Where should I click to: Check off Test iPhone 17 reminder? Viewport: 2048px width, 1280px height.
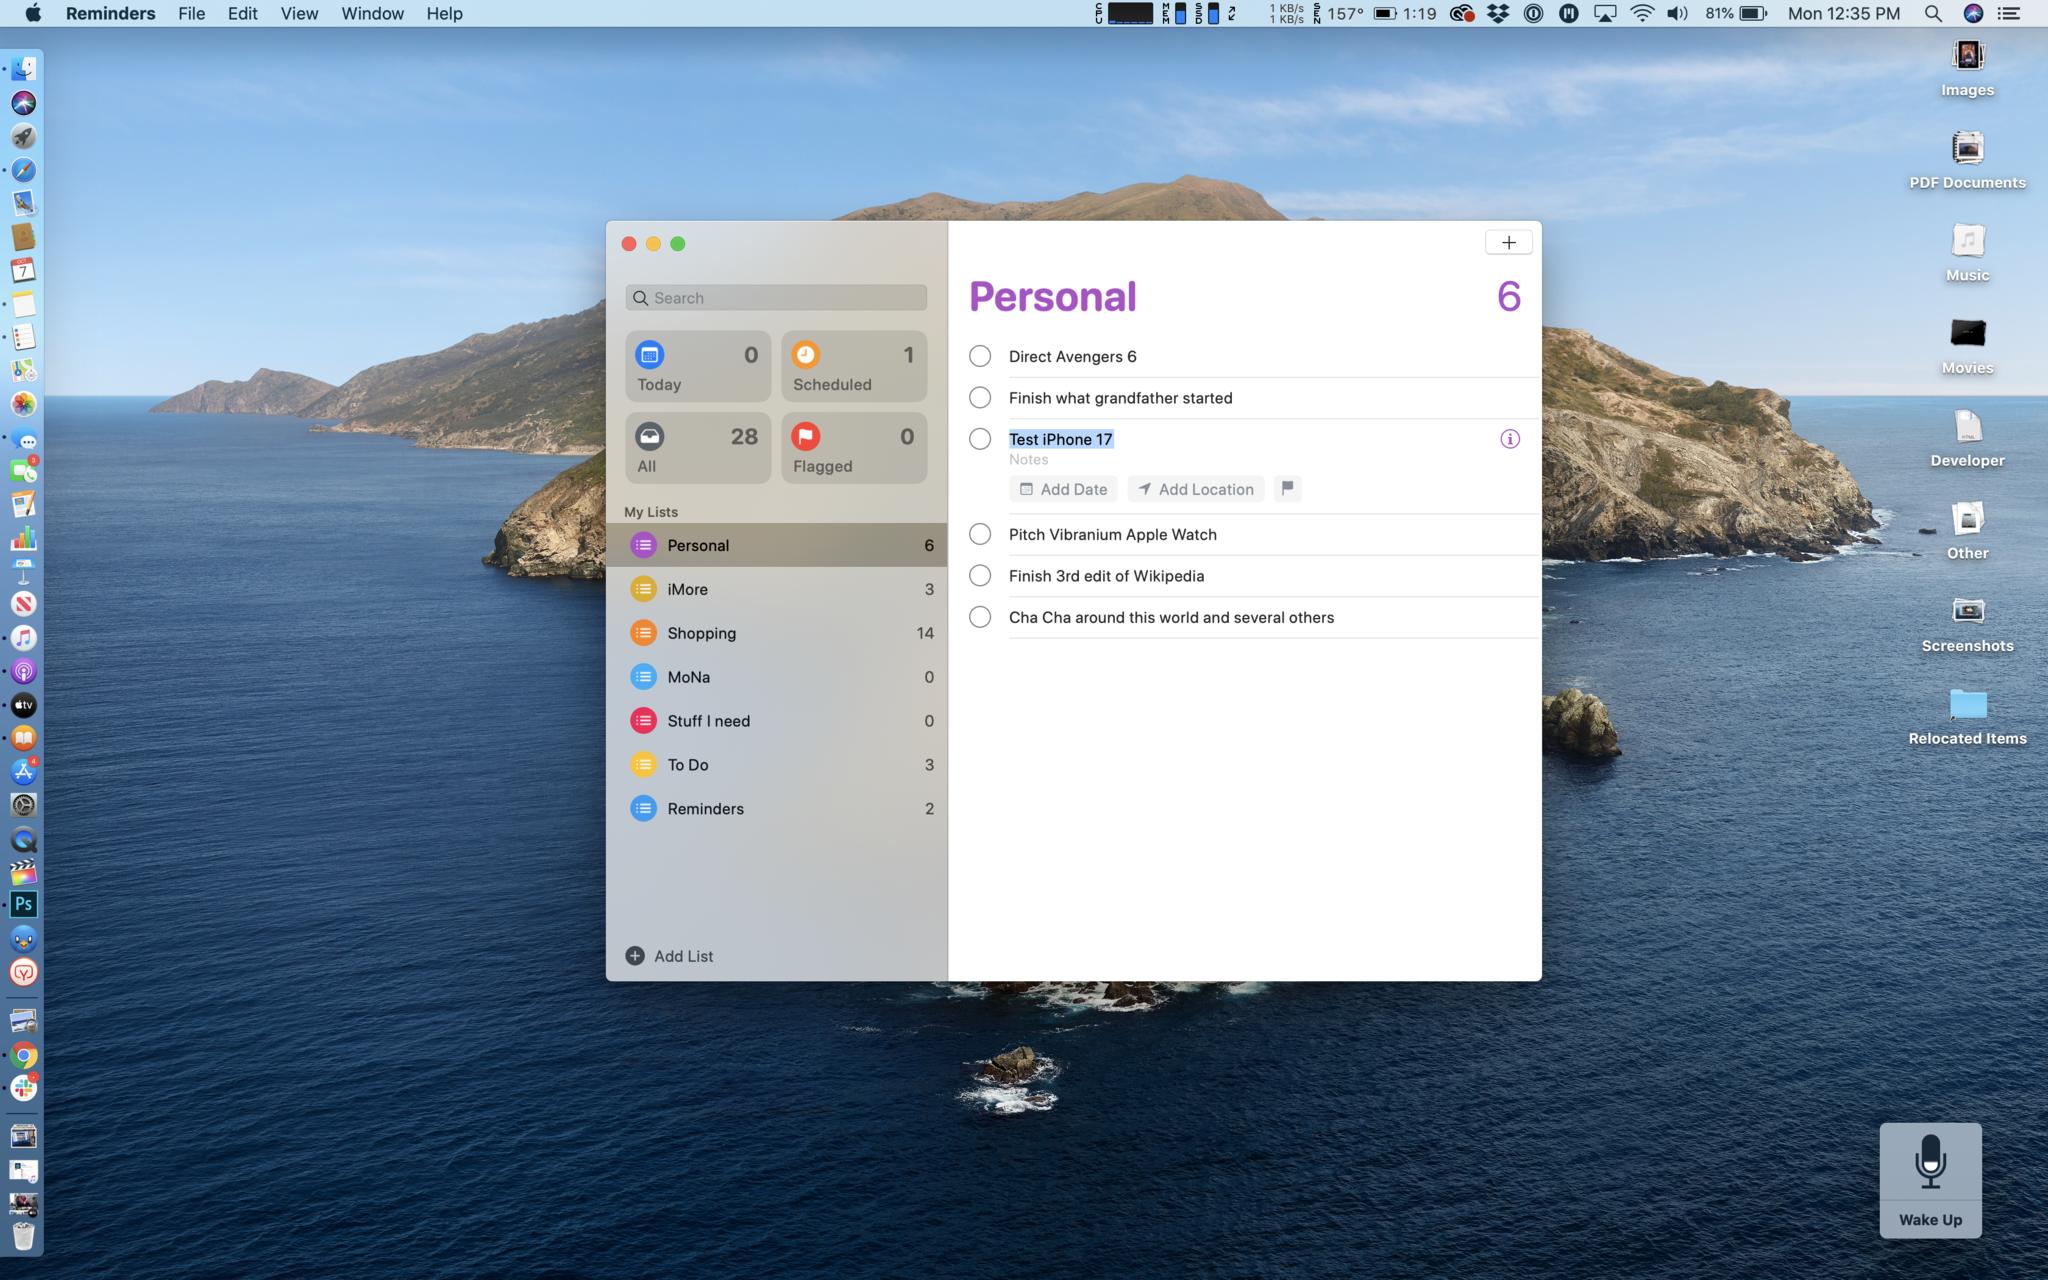(x=980, y=439)
